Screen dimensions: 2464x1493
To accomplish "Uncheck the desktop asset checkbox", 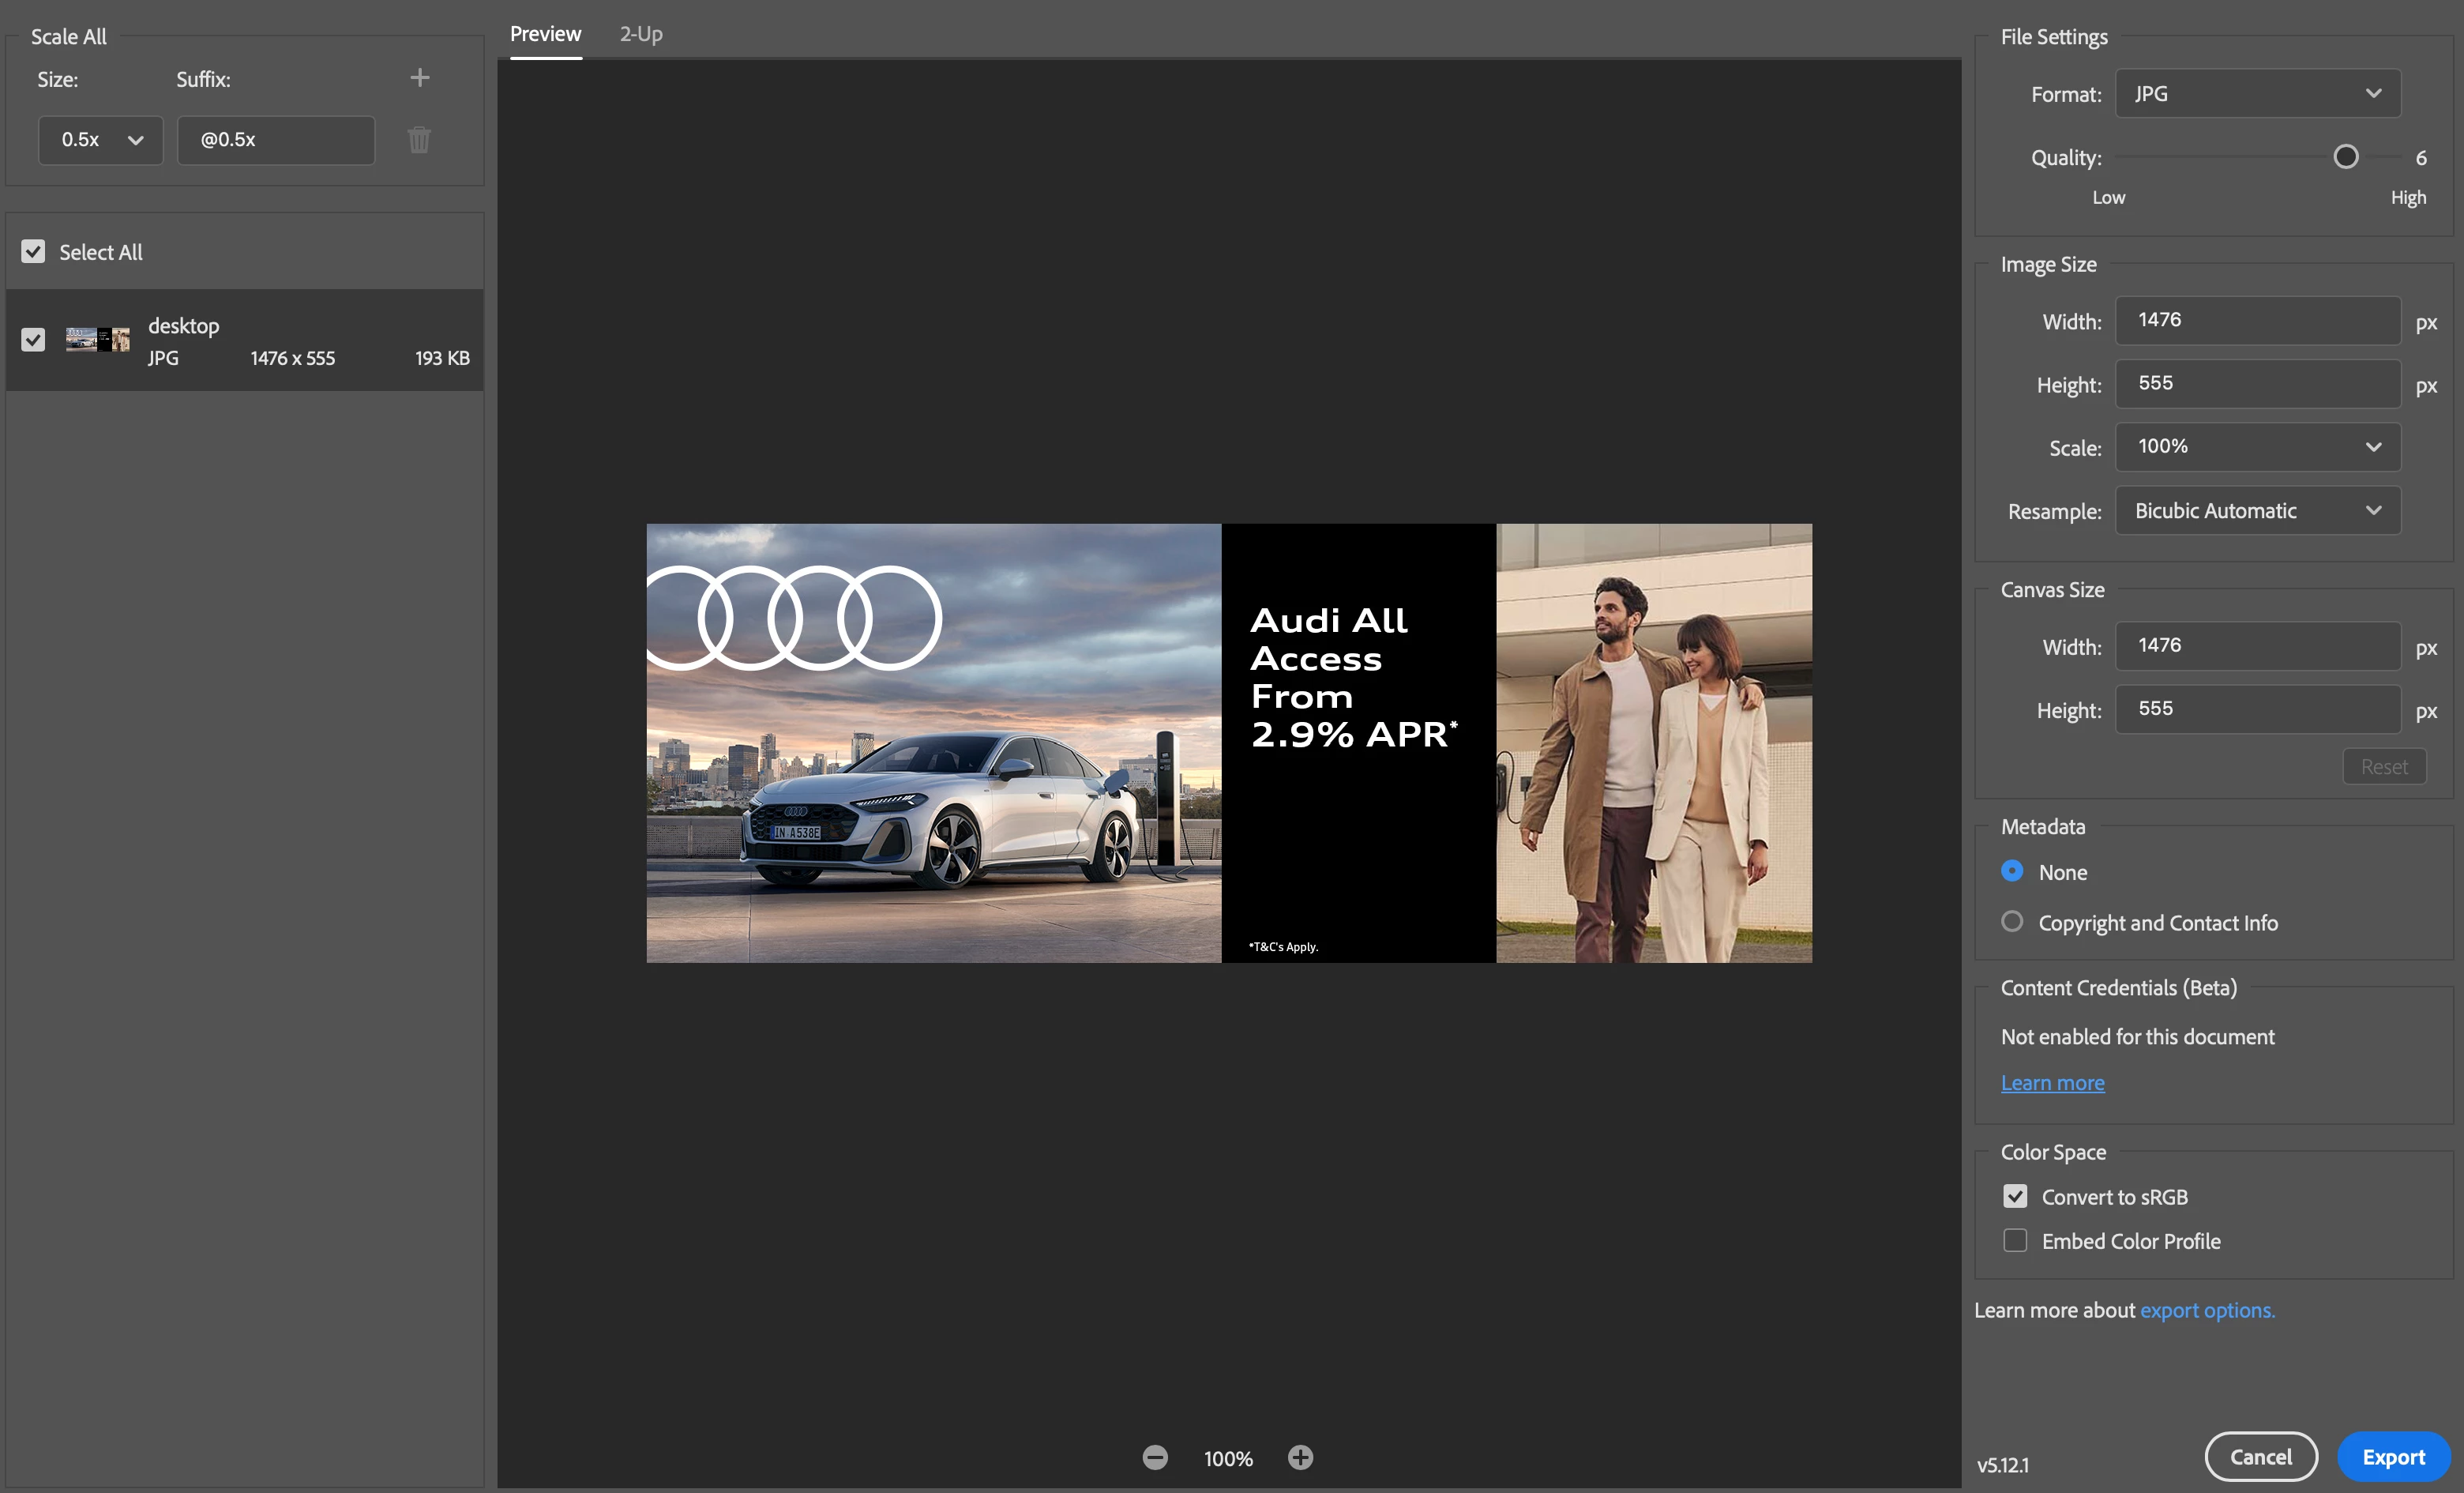I will (33, 340).
